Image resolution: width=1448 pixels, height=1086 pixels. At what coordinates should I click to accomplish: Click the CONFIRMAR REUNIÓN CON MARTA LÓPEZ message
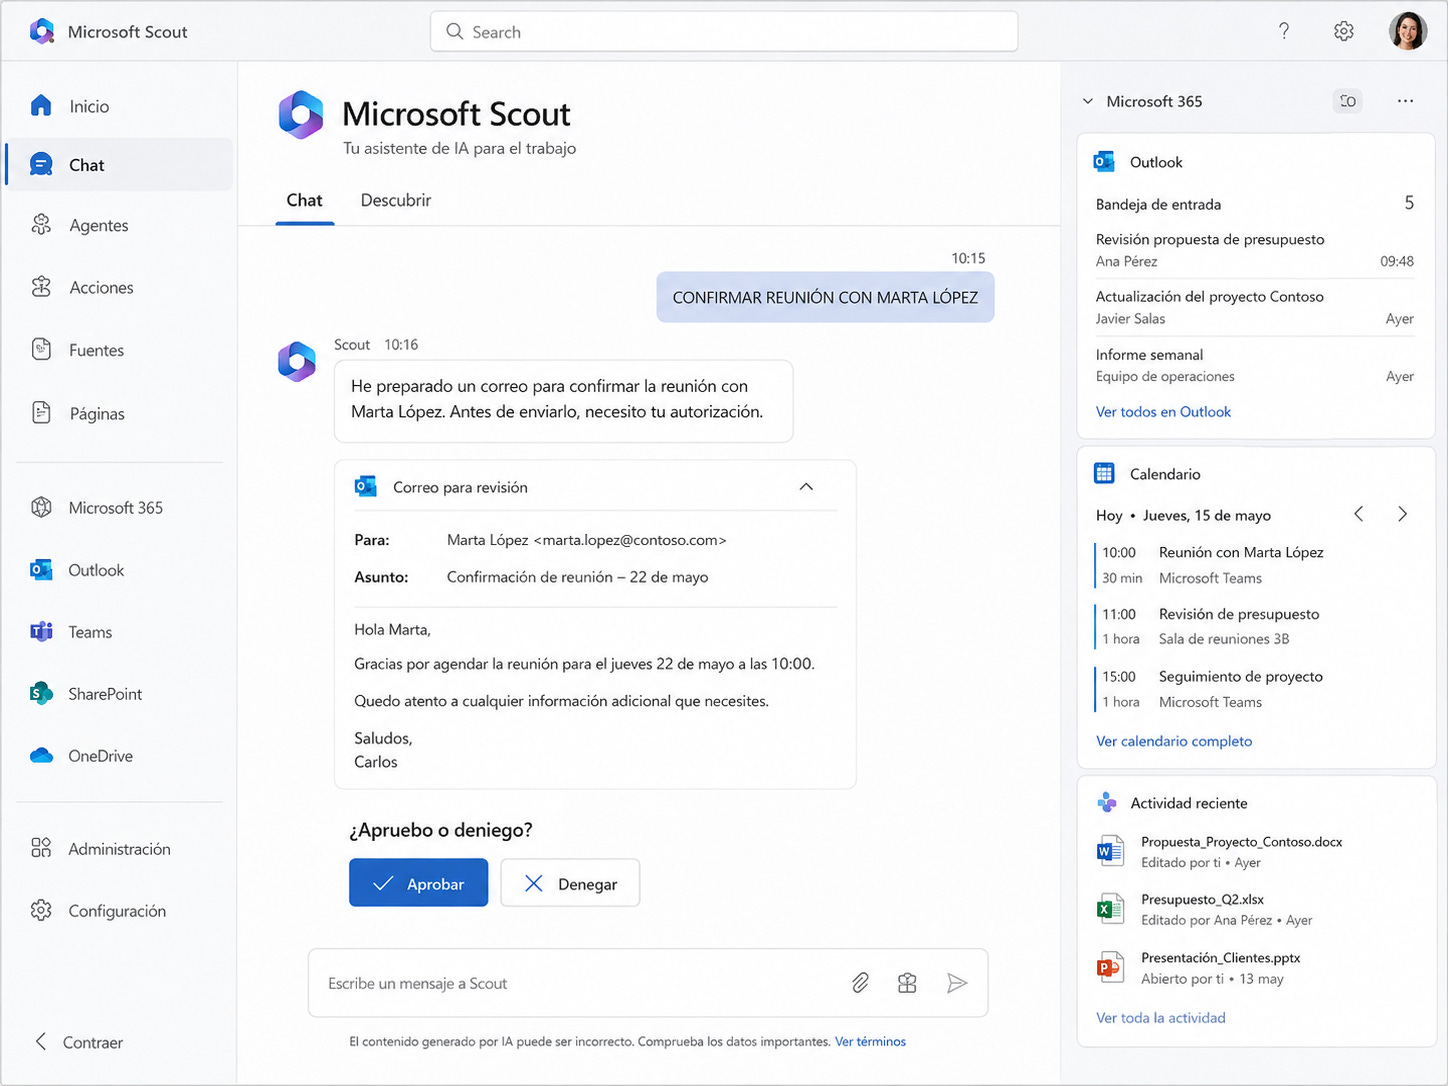tap(825, 297)
